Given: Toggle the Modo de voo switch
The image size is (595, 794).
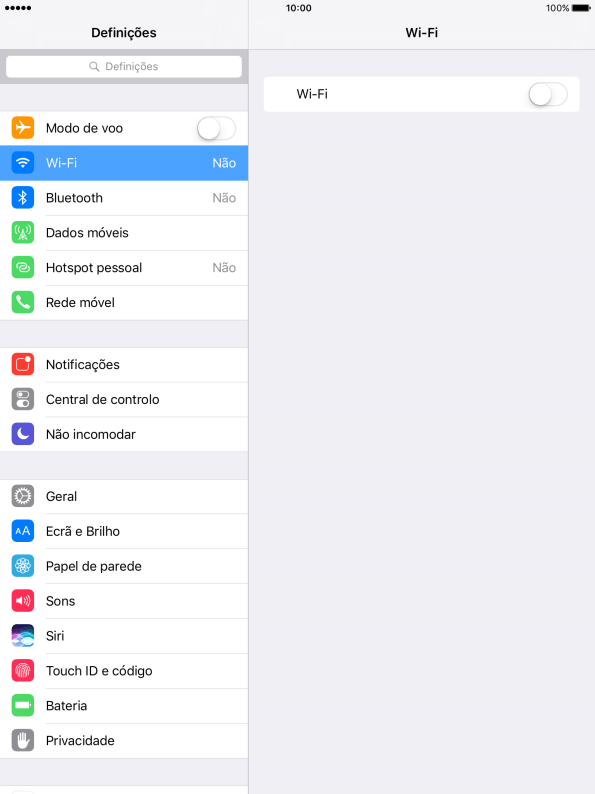Looking at the screenshot, I should pos(216,128).
